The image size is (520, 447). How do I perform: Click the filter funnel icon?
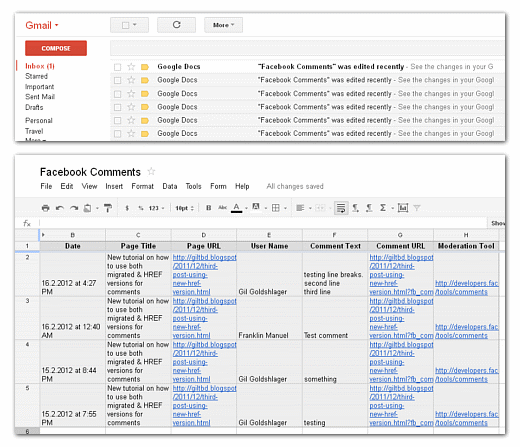[x=417, y=208]
